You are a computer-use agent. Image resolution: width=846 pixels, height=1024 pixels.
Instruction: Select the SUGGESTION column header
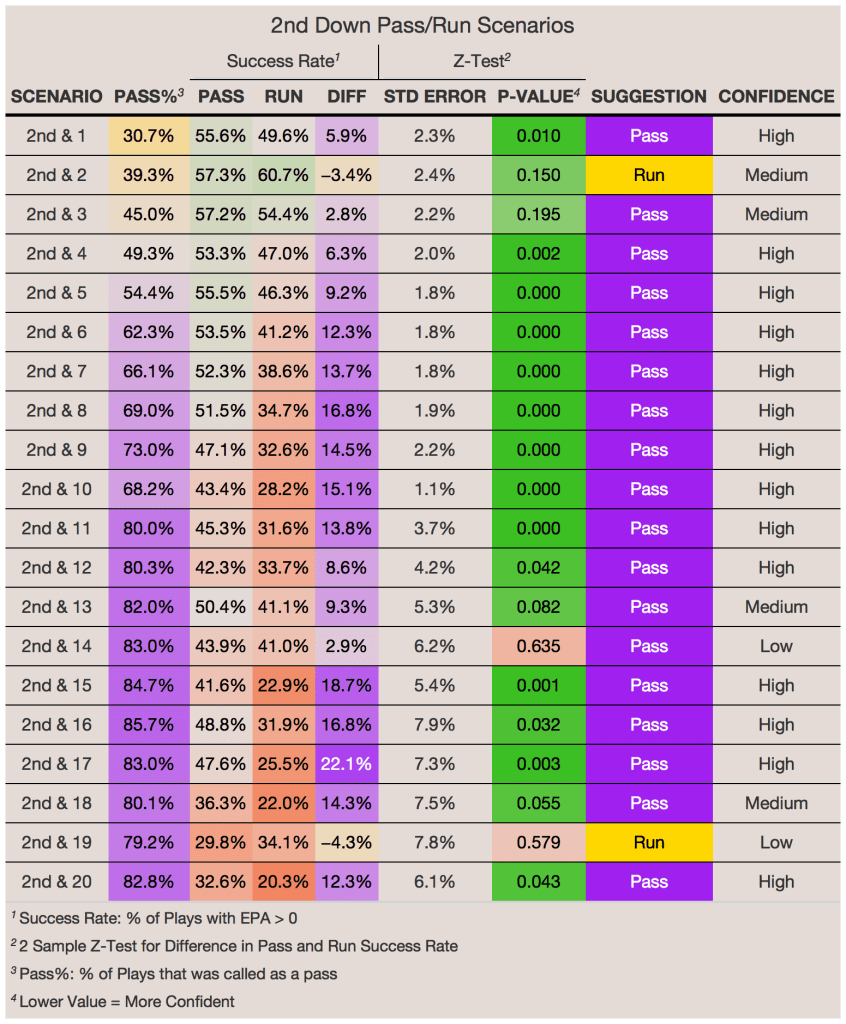649,97
